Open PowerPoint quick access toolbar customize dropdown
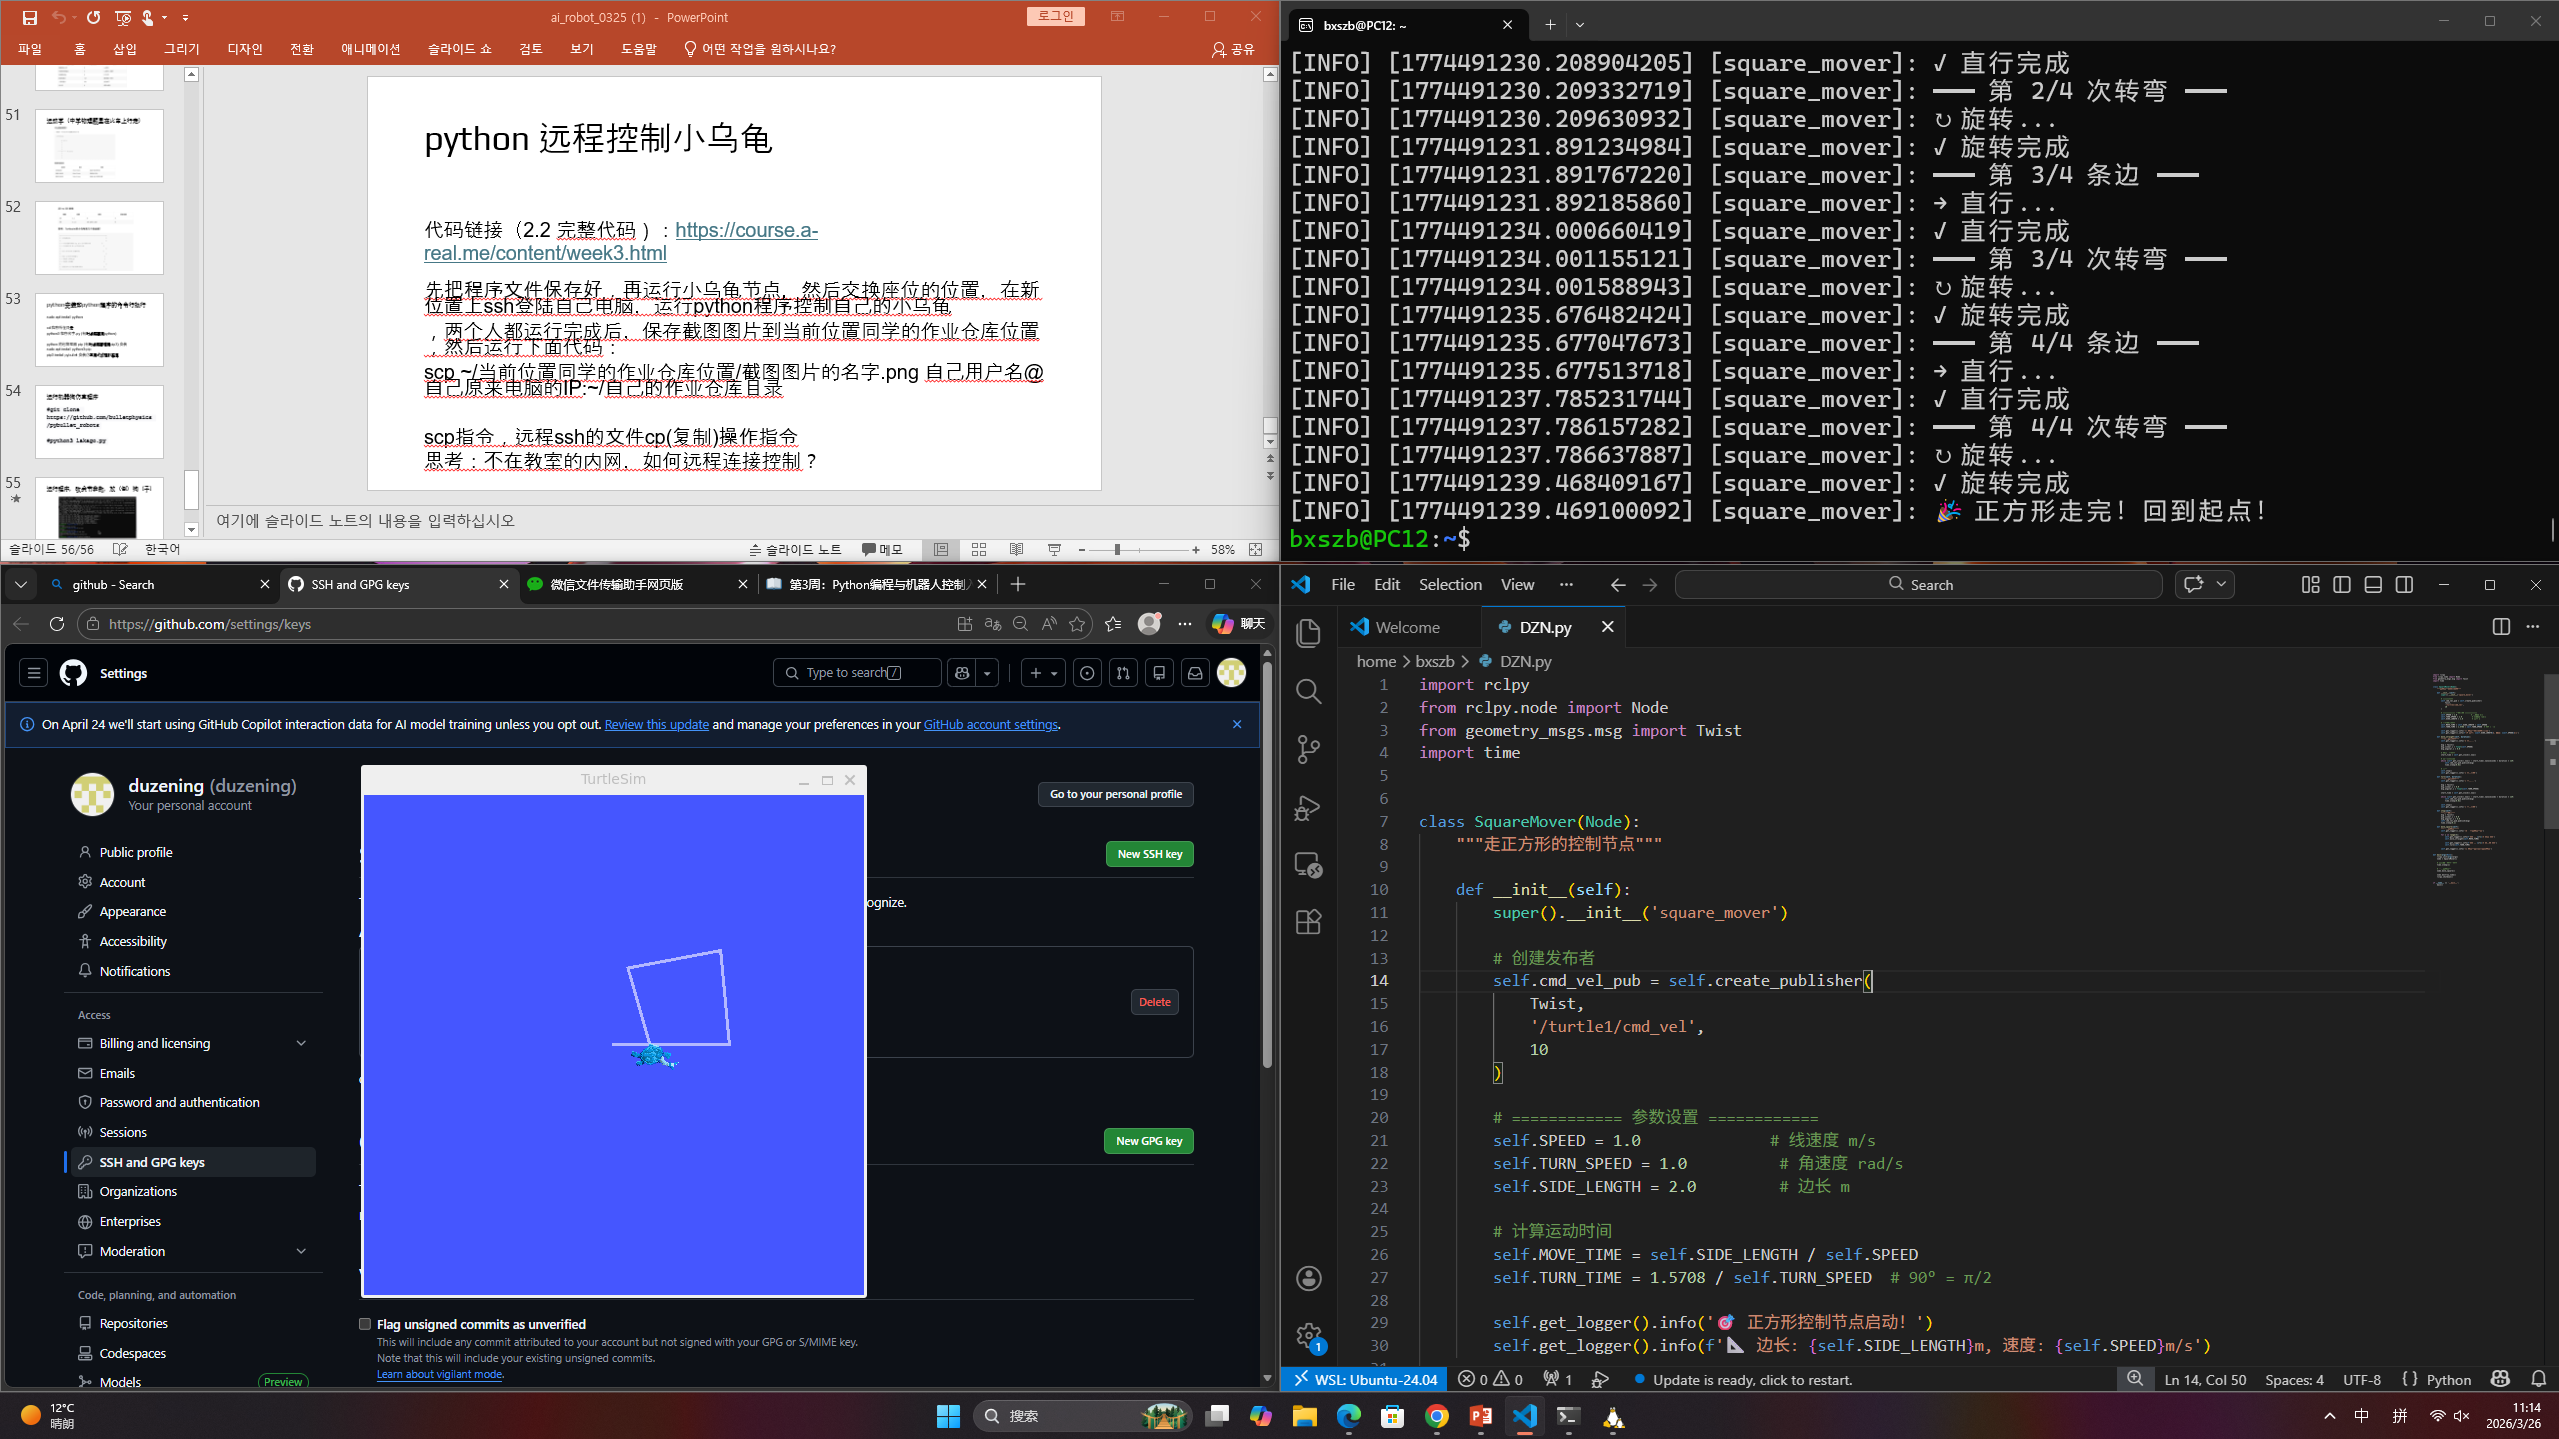Screen dimensions: 2559x1439 [x=186, y=17]
